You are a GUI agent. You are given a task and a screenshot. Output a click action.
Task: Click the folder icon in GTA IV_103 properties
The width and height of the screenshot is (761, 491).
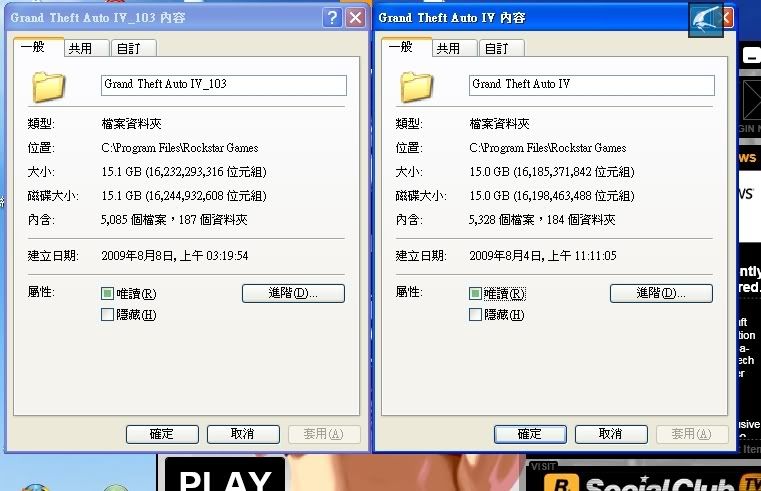click(x=48, y=86)
